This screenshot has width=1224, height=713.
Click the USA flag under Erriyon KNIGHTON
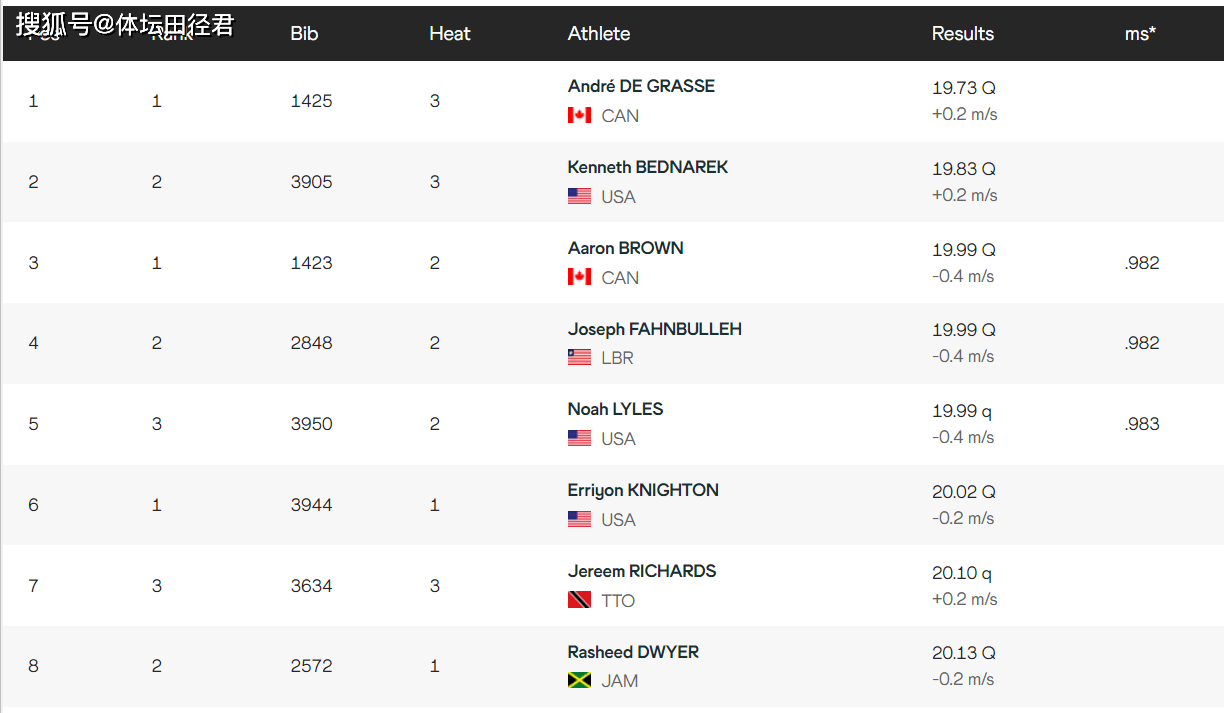click(579, 519)
